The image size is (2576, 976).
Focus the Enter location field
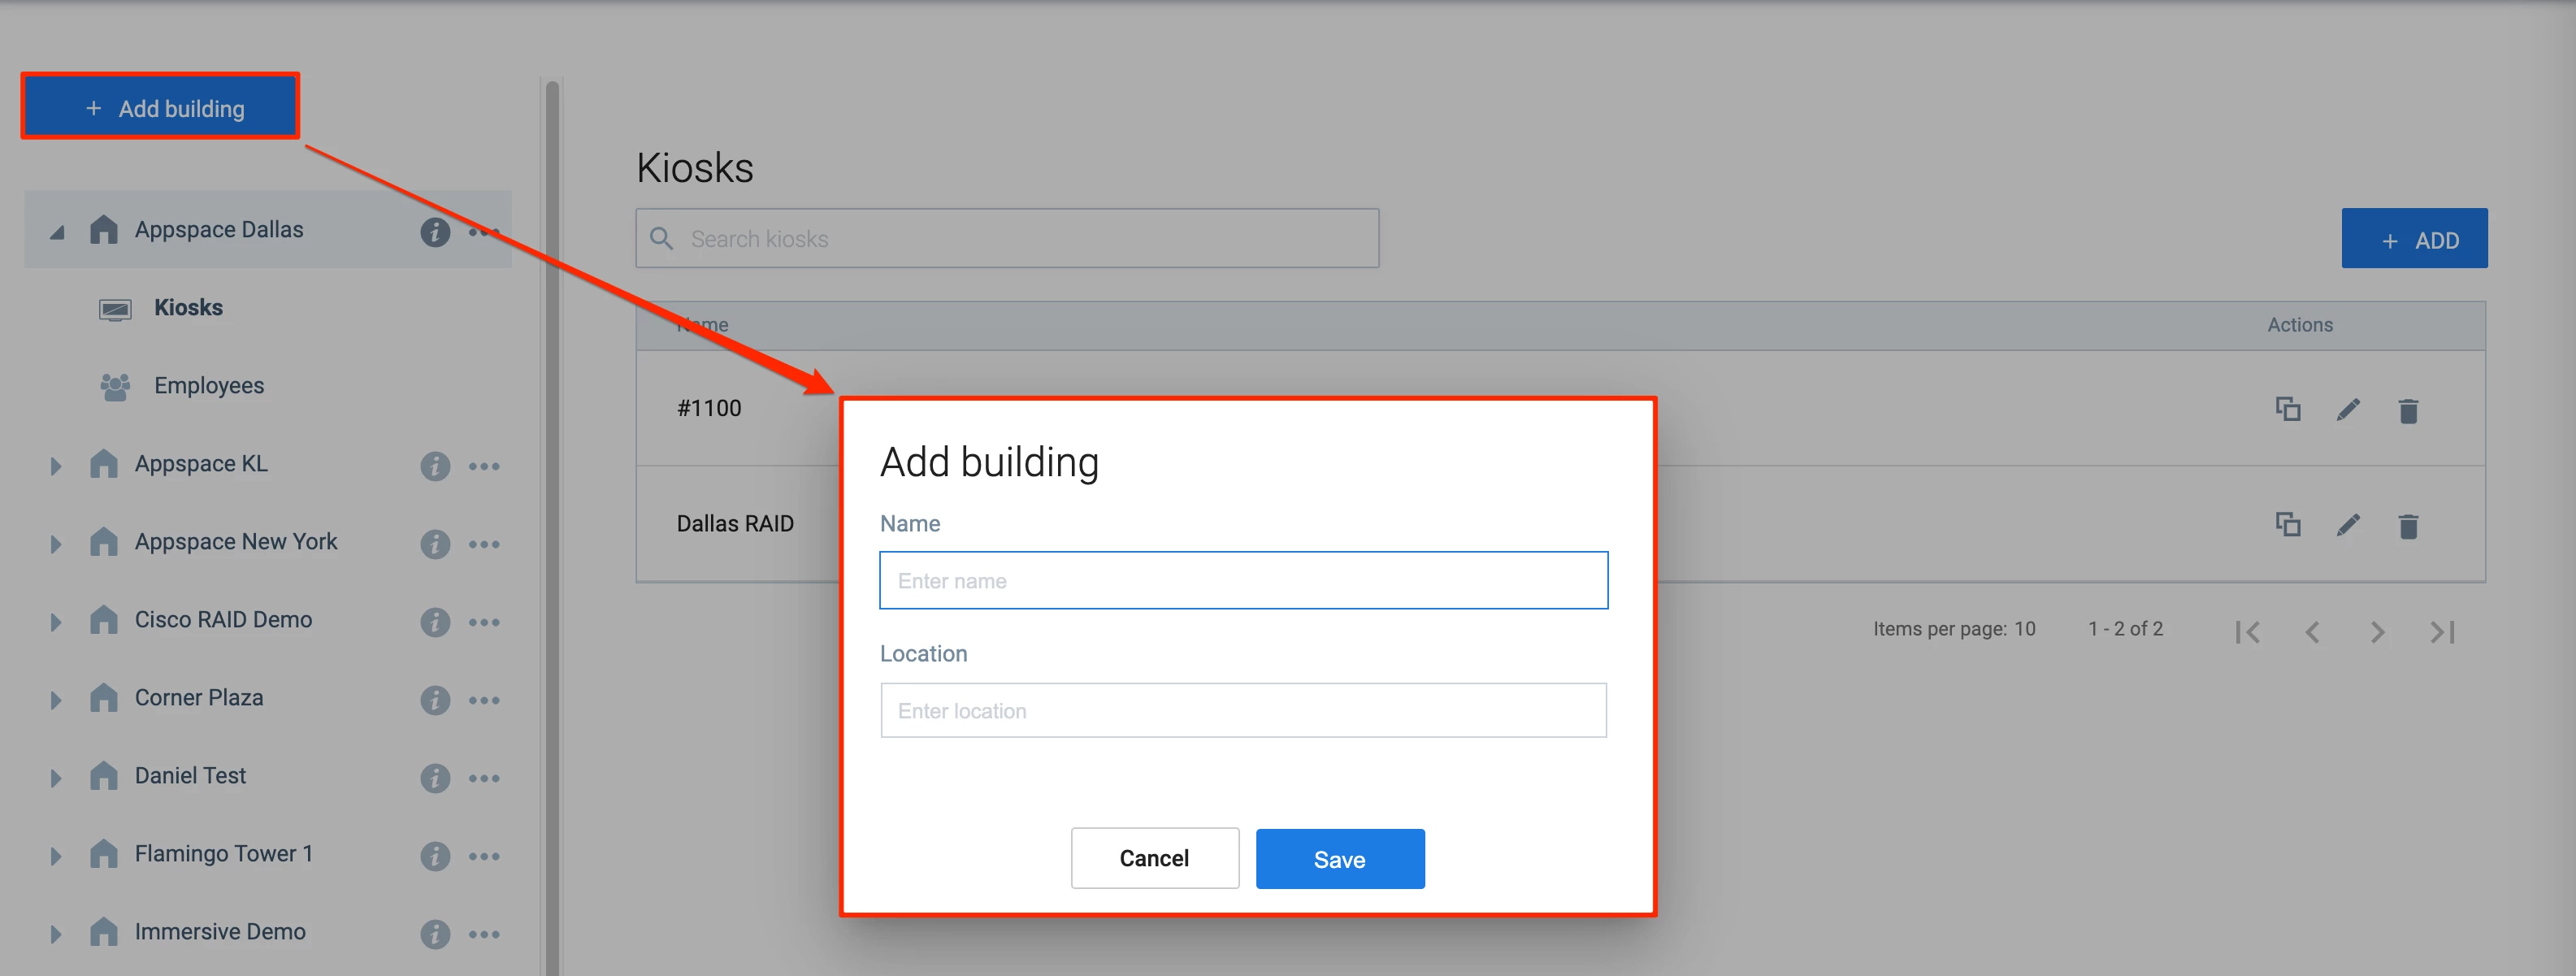tap(1243, 710)
